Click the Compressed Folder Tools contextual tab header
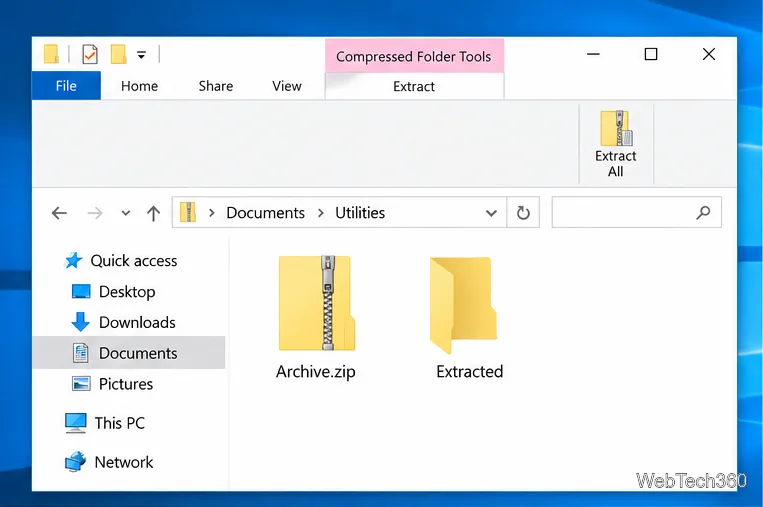The width and height of the screenshot is (763, 507). pos(414,56)
